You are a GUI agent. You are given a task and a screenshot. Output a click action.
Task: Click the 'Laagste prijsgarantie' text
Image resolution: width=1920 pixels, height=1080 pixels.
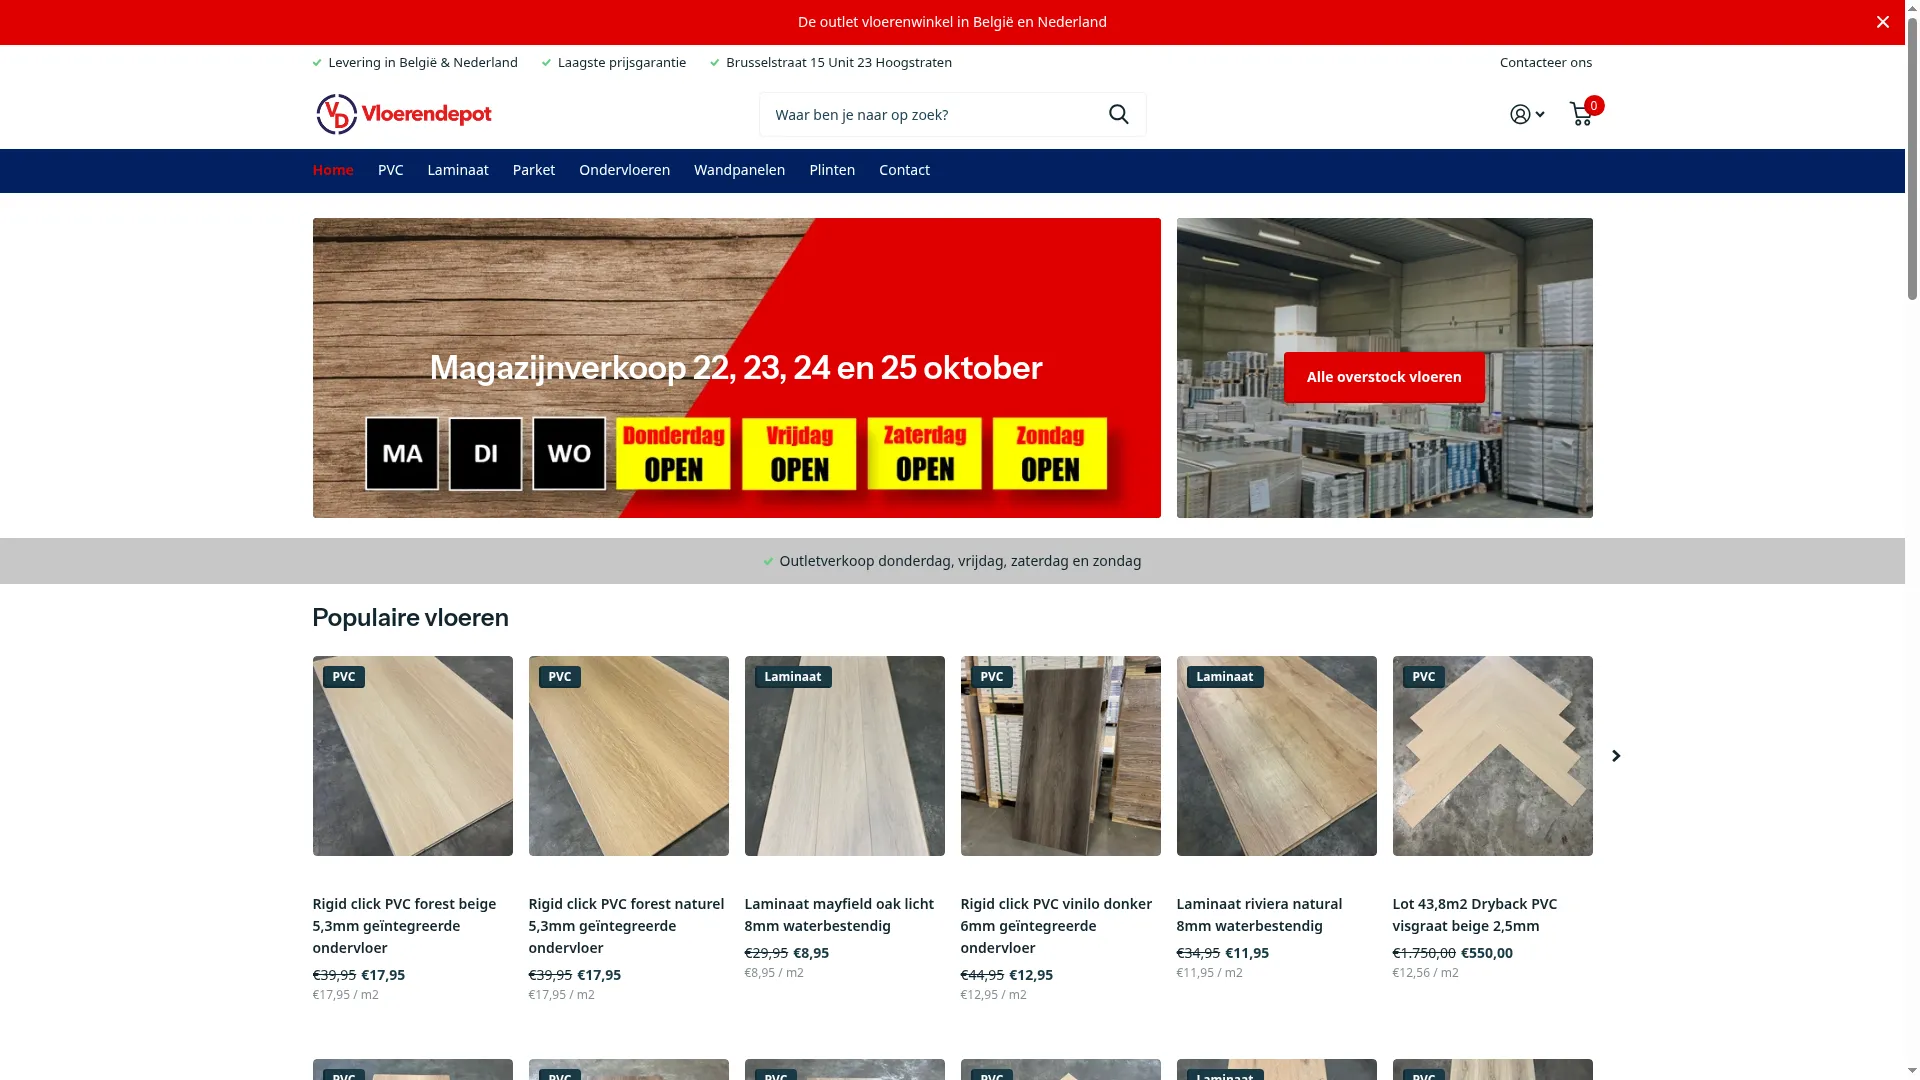621,62
